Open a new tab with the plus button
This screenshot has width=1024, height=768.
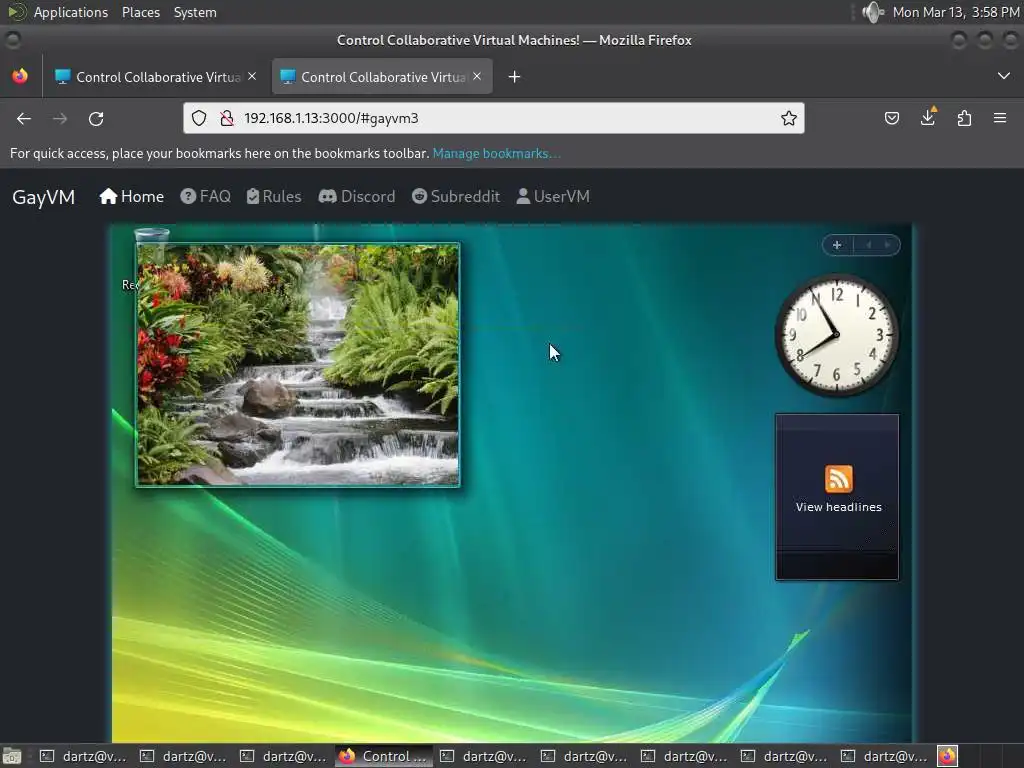[515, 77]
